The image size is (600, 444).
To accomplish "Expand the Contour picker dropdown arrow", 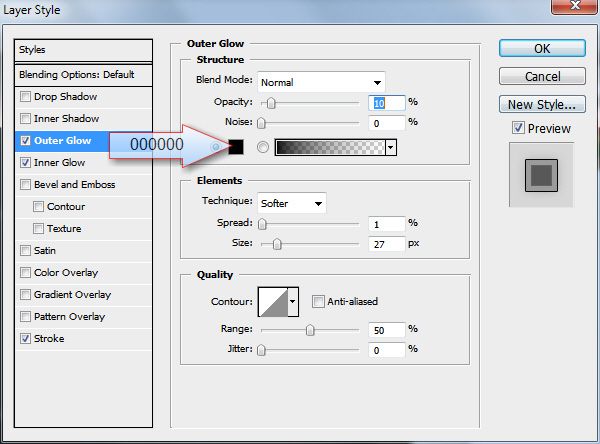I will 293,302.
